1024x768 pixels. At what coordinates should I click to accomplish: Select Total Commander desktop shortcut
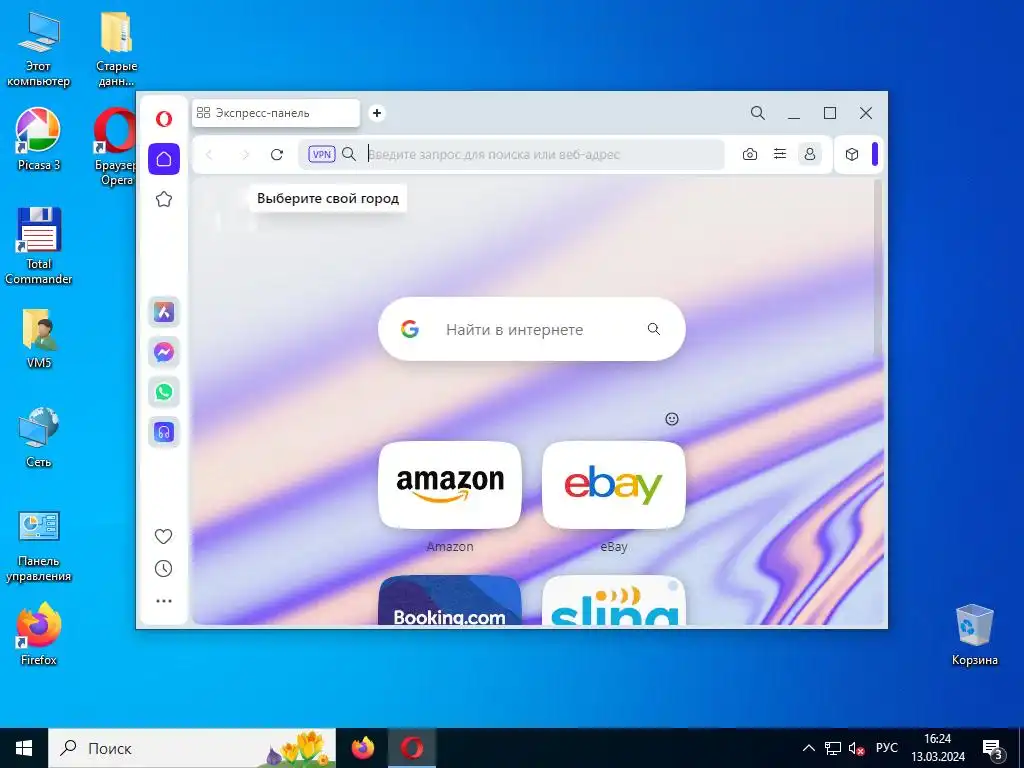(x=39, y=246)
